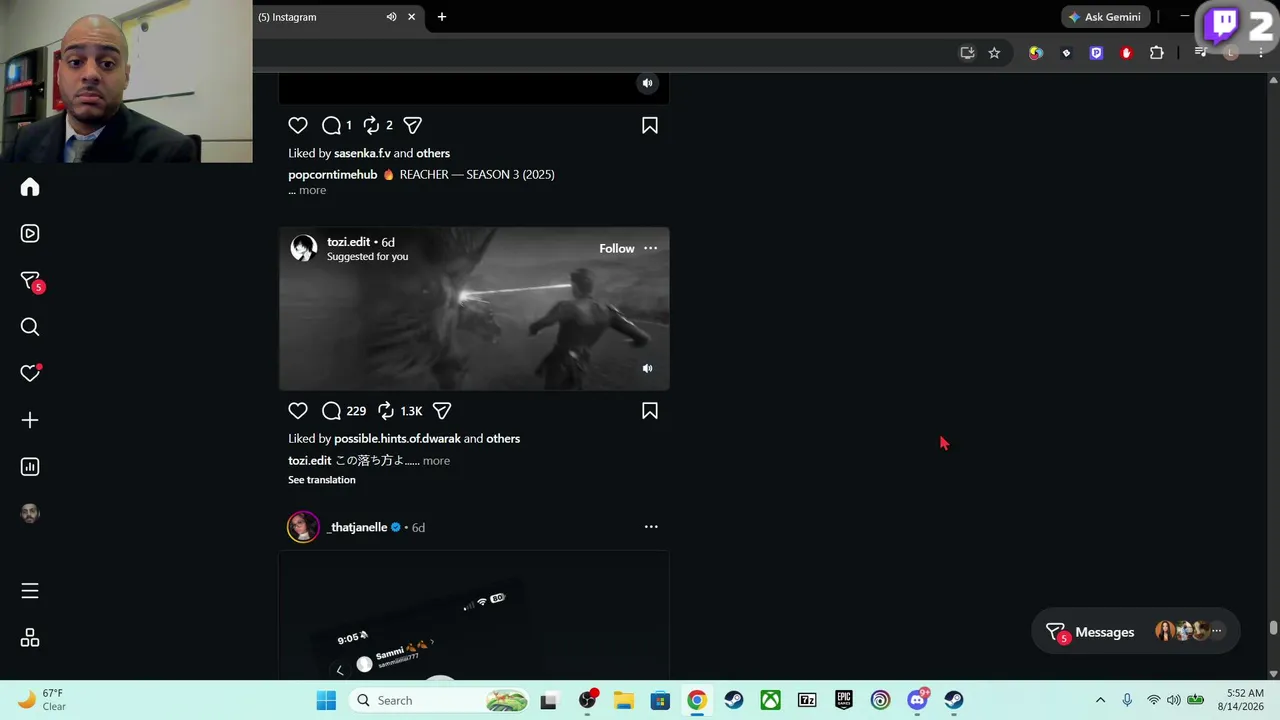Open the dashboard chart icon in sidebar
This screenshot has width=1280, height=720.
[30, 467]
